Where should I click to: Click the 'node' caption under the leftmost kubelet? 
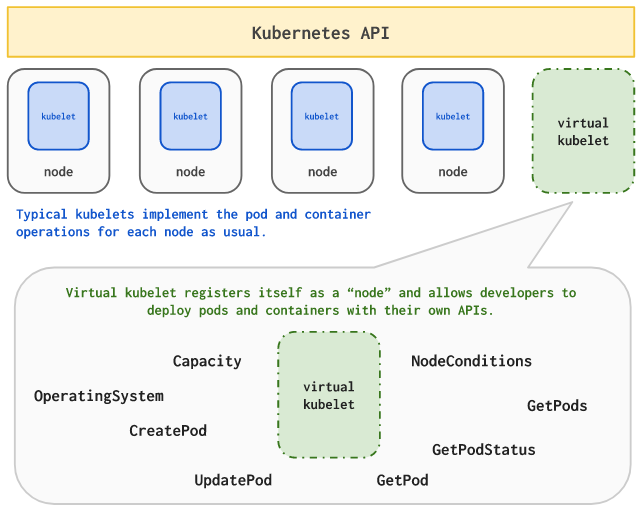click(58, 172)
